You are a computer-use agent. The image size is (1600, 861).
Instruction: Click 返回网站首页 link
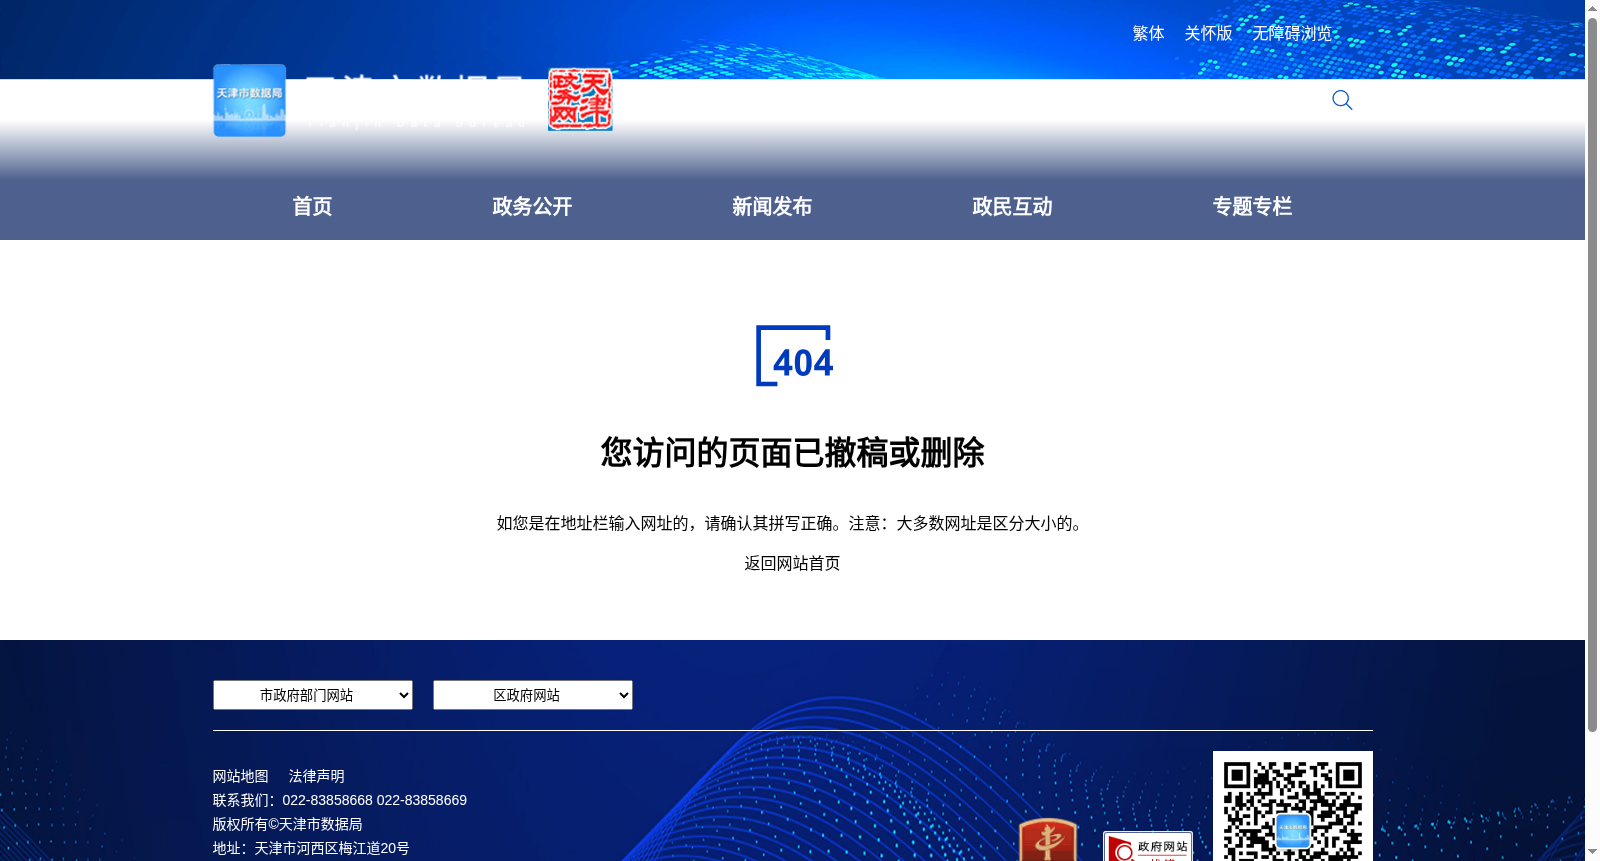click(x=792, y=563)
